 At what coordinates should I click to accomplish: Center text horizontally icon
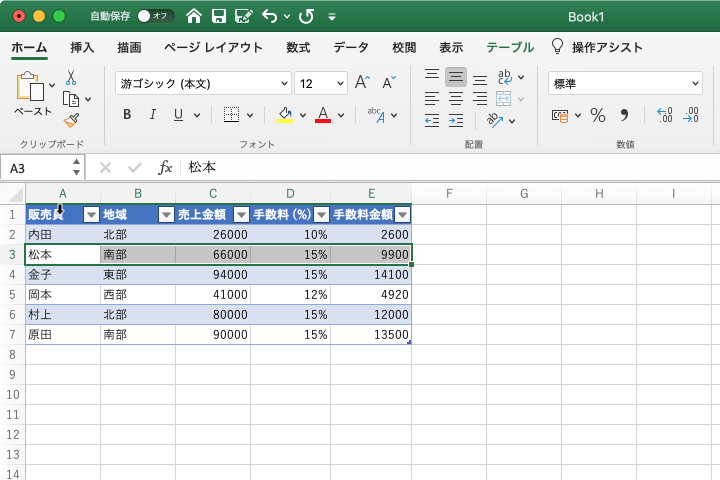pyautogui.click(x=456, y=99)
